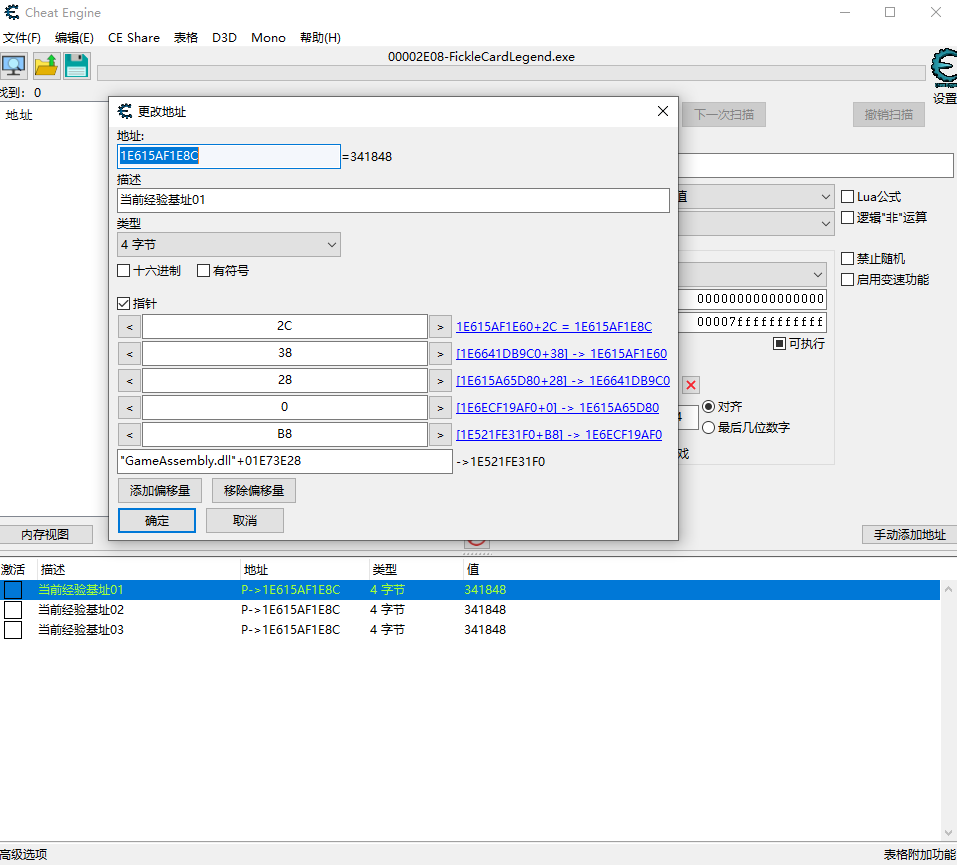Decrease the 2C offset with left arrow

(x=129, y=327)
